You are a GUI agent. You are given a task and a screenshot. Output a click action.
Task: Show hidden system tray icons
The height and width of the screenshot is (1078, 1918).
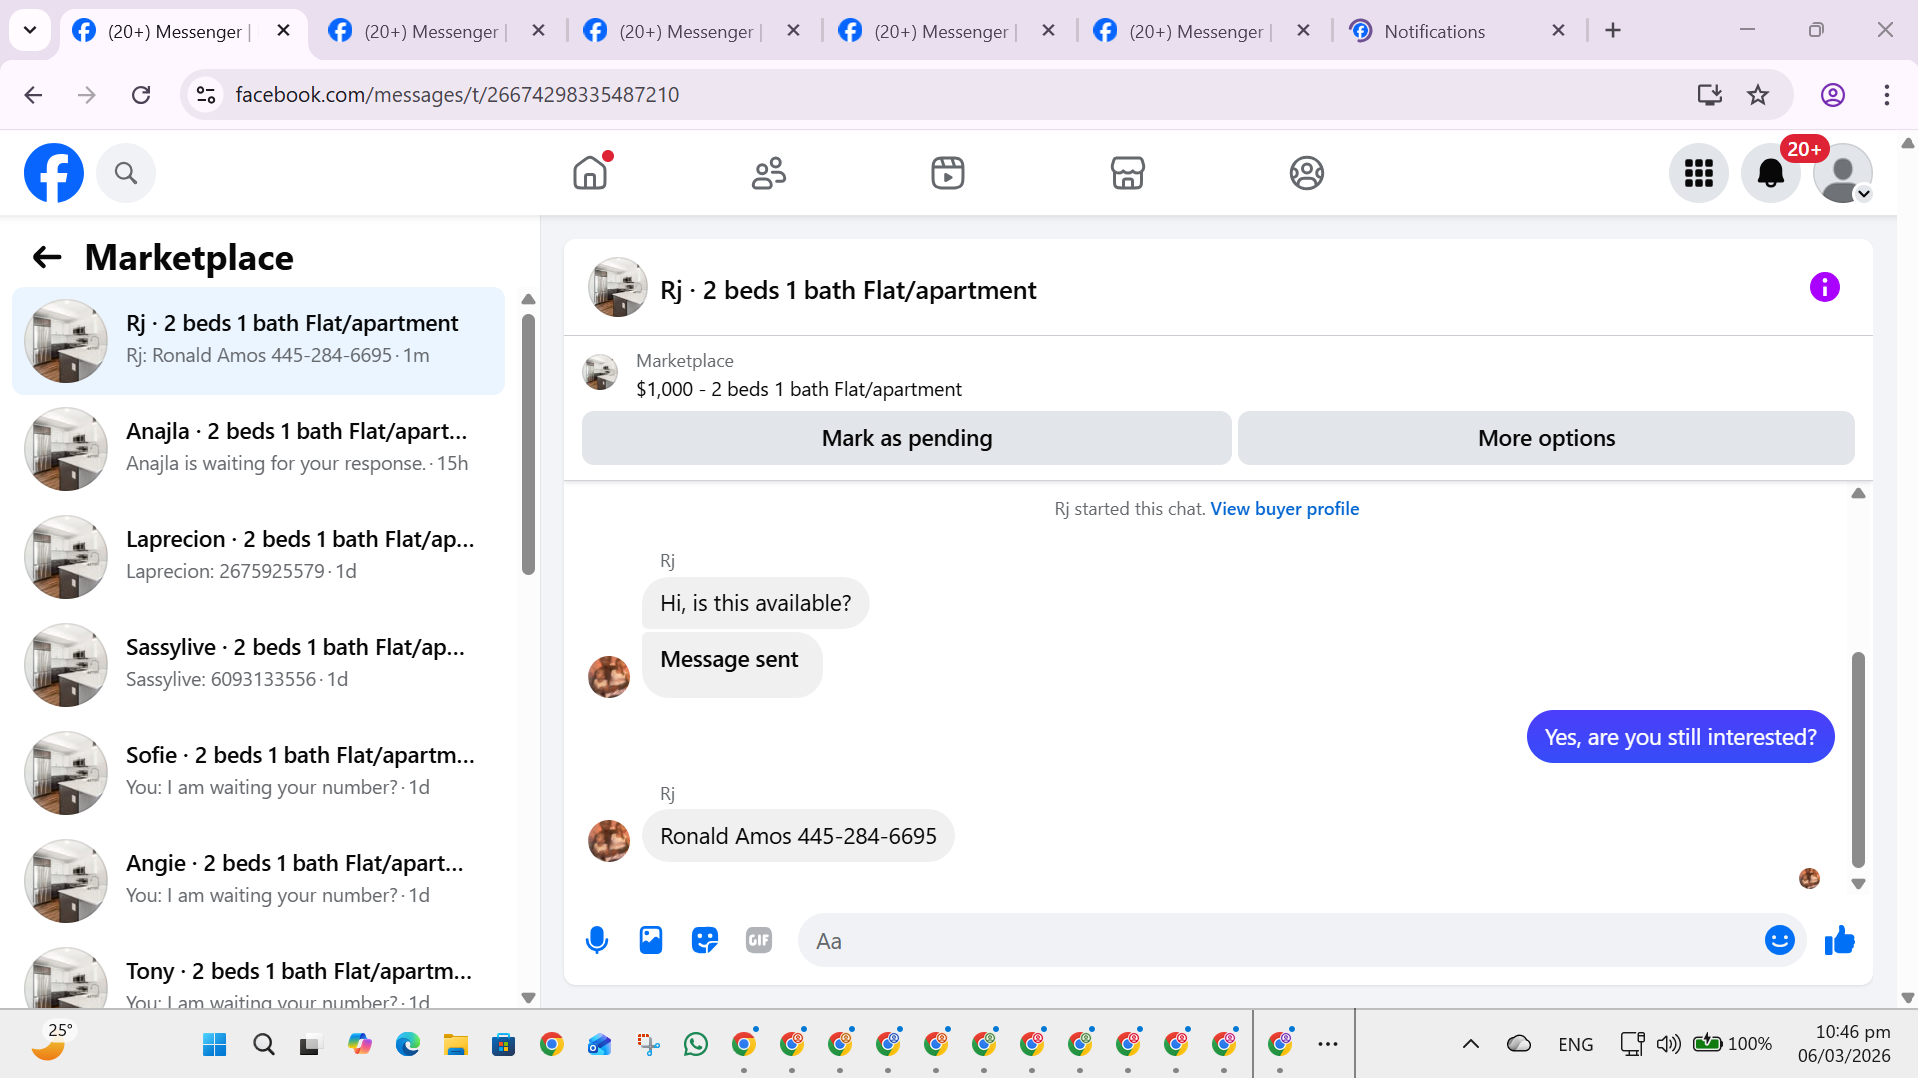[1470, 1044]
